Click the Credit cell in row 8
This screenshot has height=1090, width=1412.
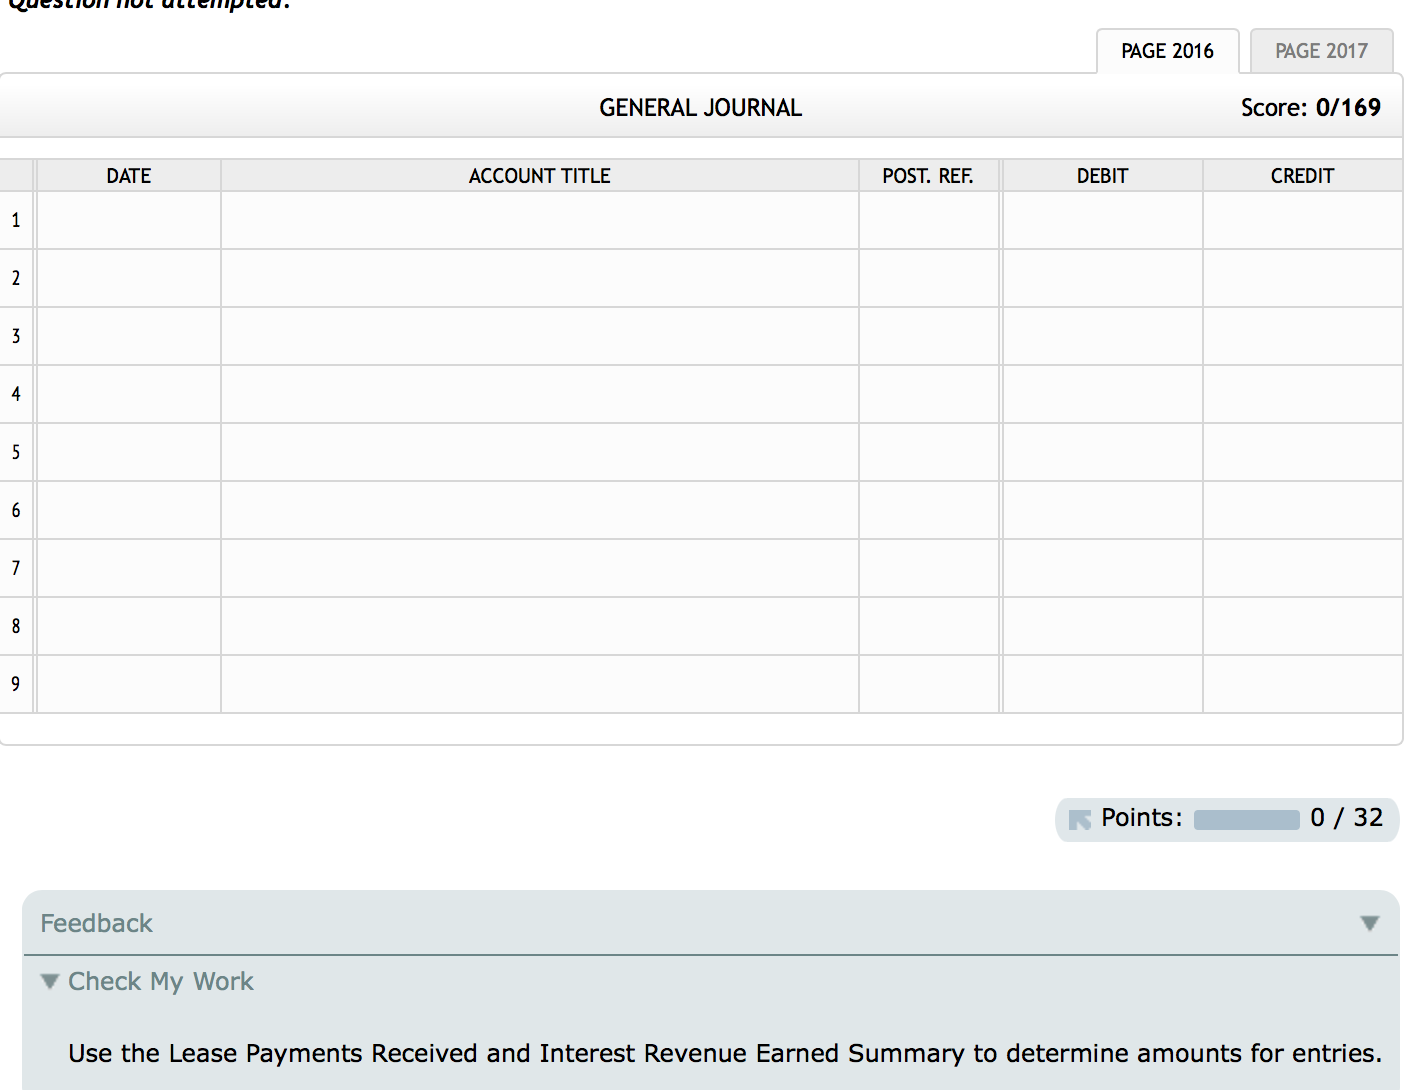pyautogui.click(x=1303, y=626)
